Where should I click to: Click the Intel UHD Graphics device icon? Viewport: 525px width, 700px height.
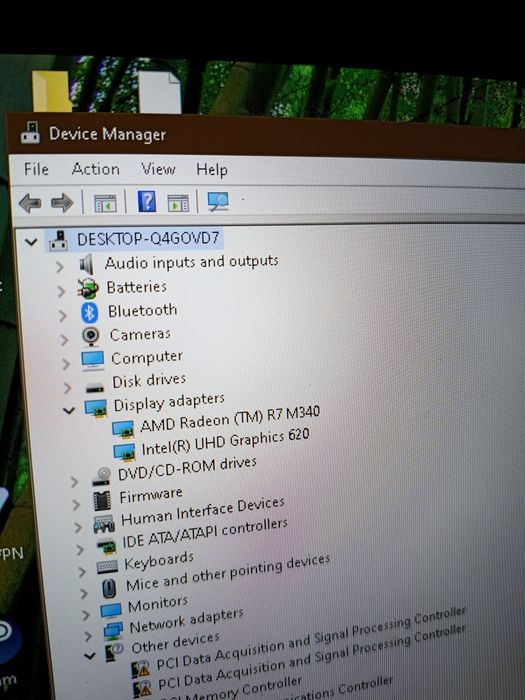coord(124,452)
